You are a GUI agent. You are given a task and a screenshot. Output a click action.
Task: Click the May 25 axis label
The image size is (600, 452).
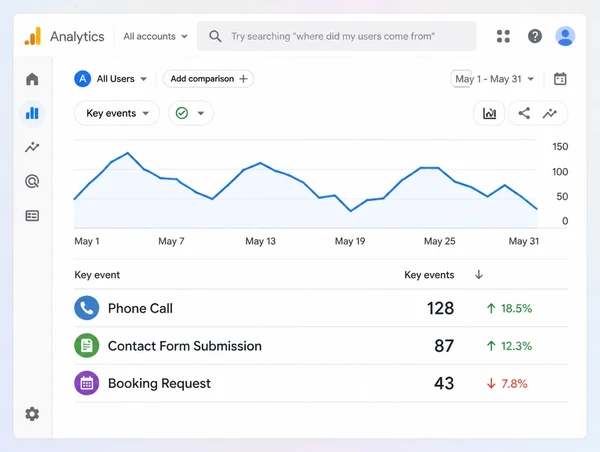coord(440,241)
